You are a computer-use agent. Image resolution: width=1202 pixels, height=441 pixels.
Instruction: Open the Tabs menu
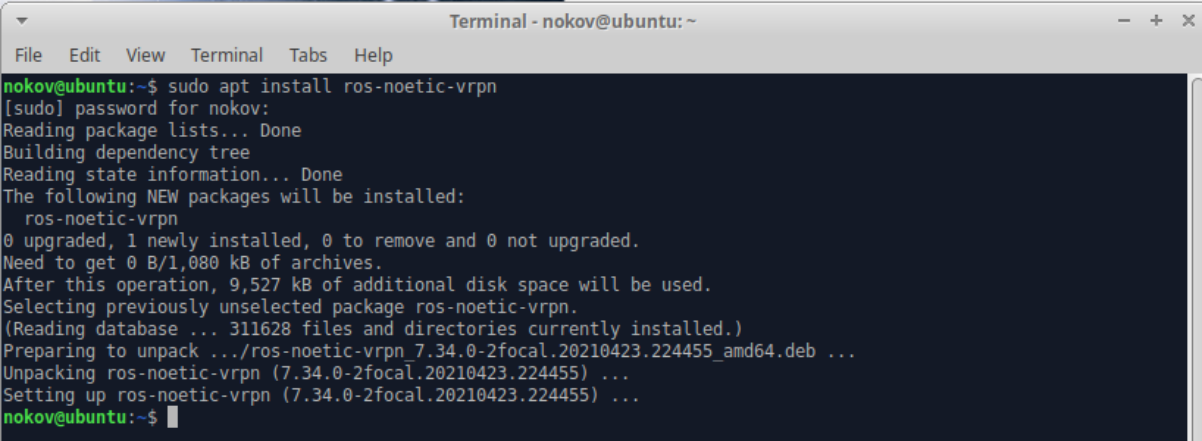click(308, 55)
